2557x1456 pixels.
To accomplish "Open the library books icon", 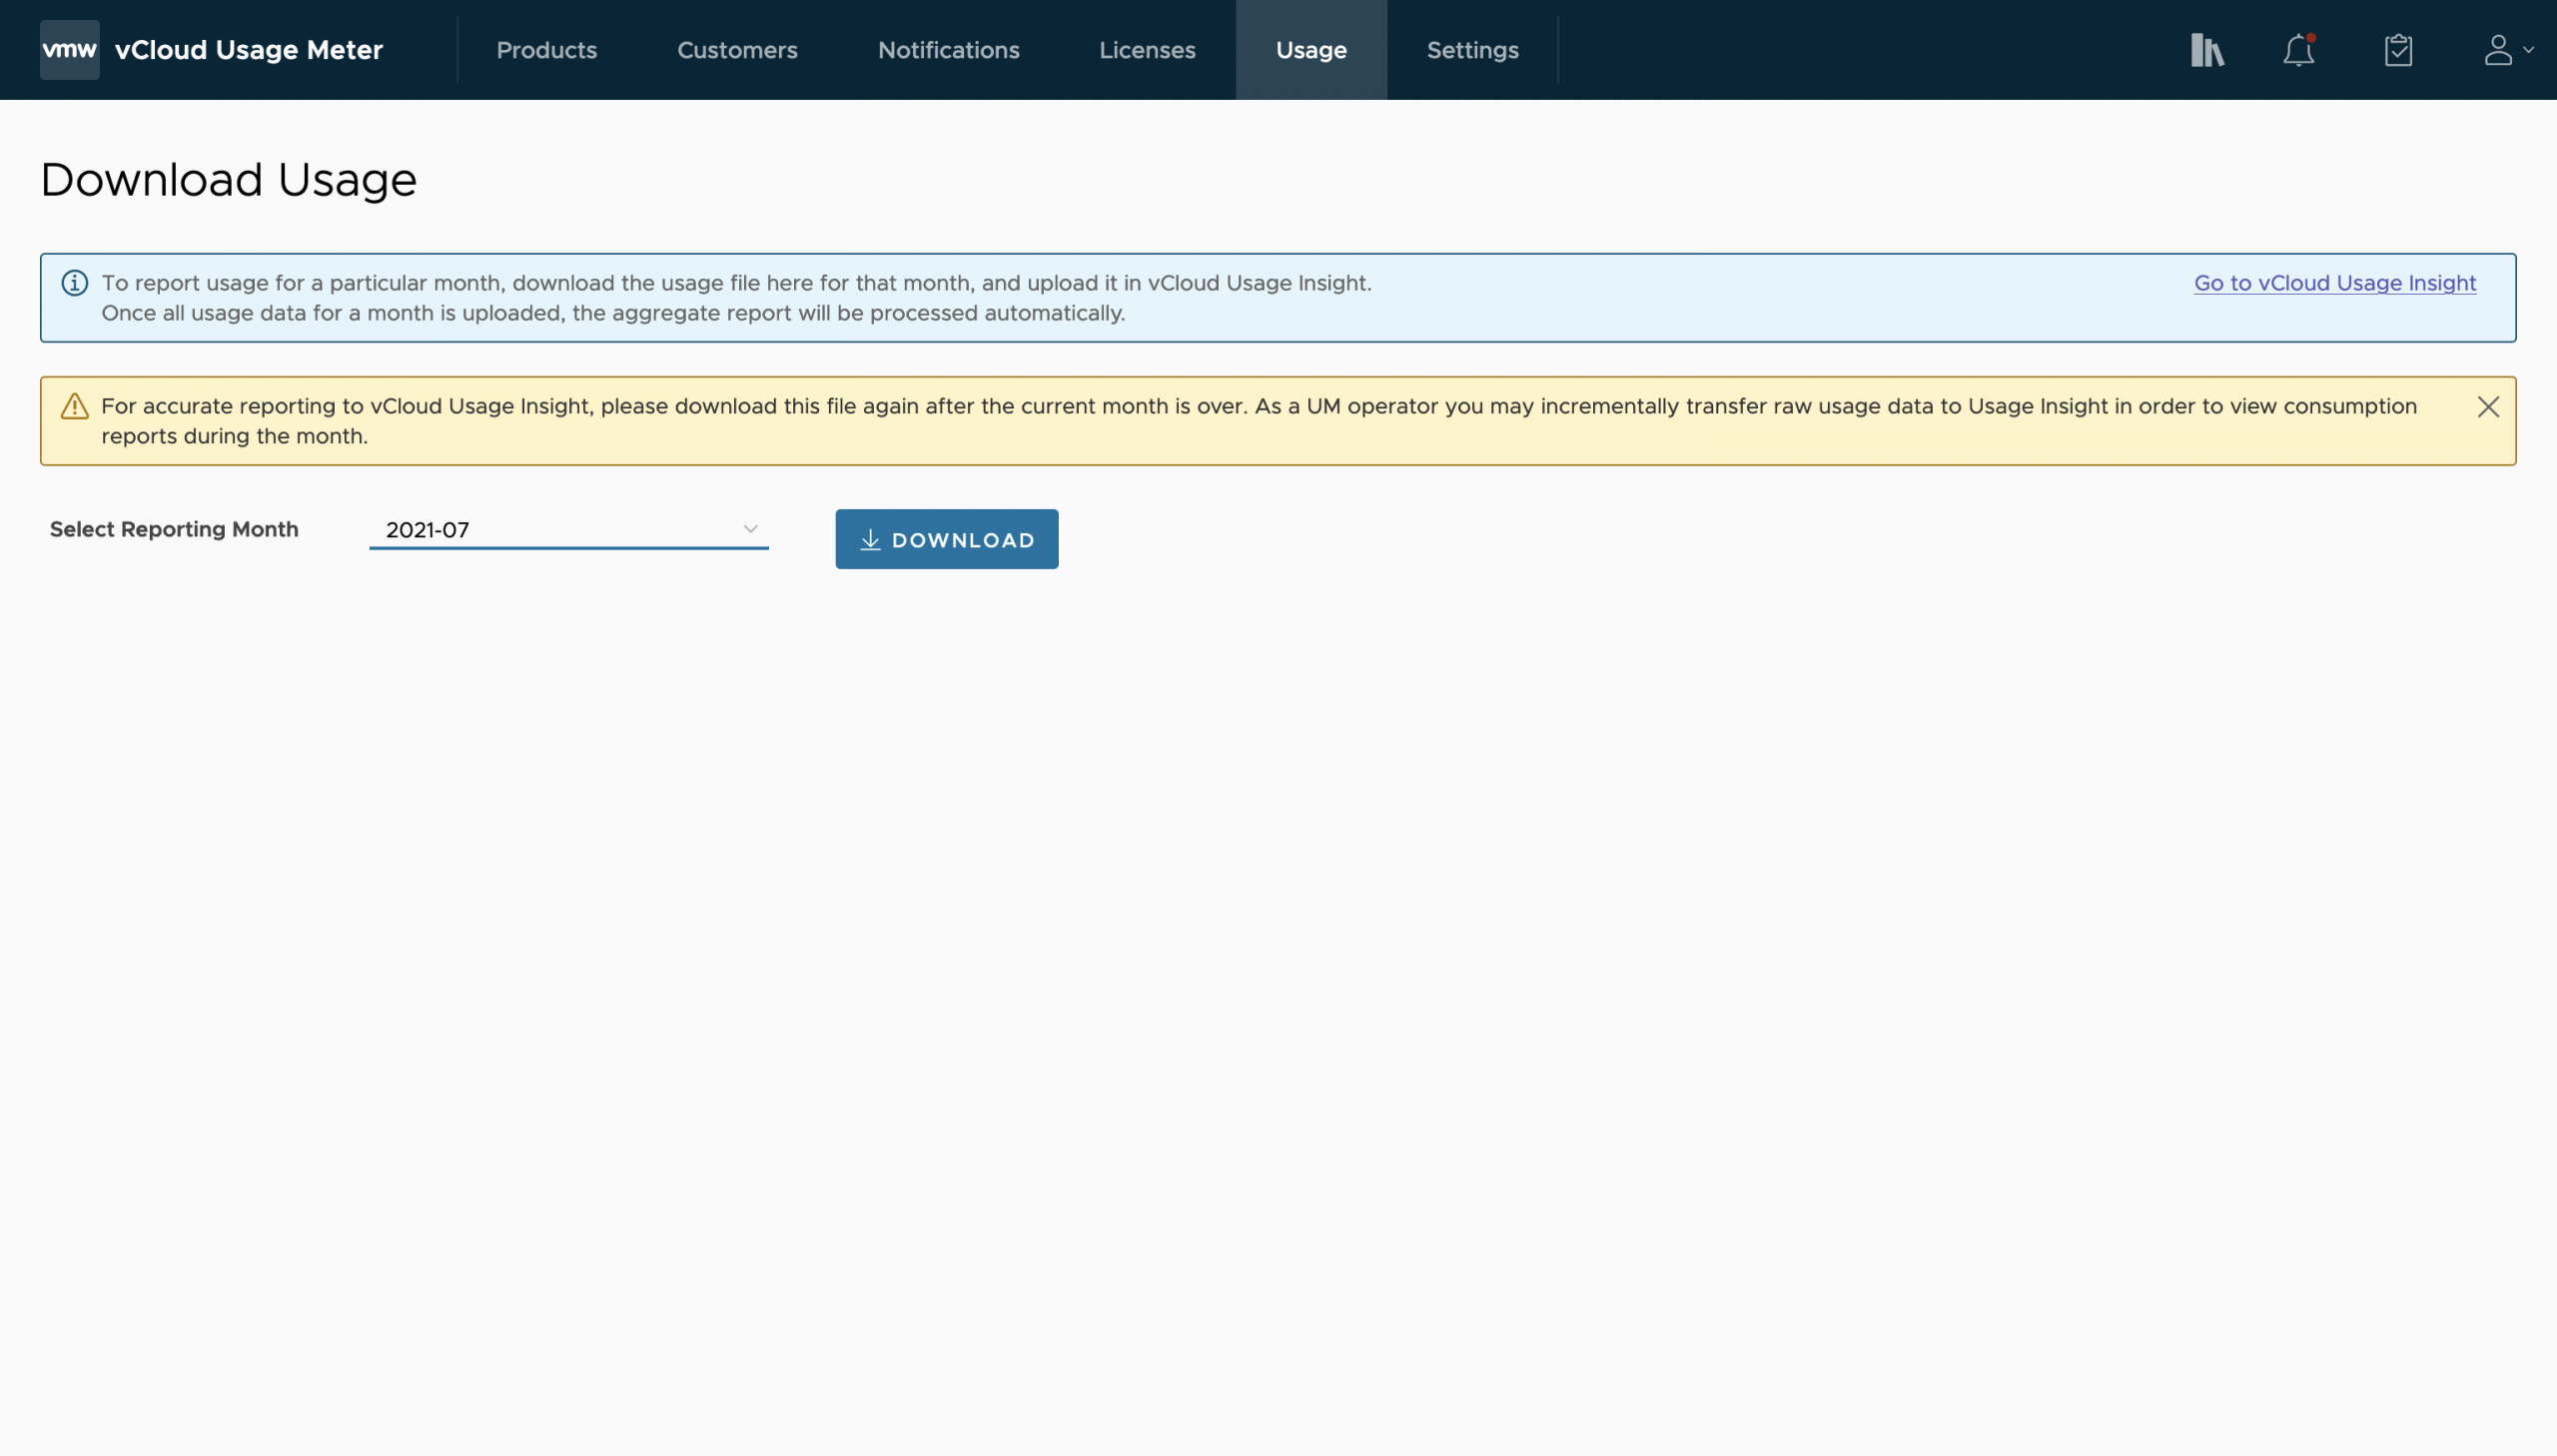I will pyautogui.click(x=2206, y=50).
